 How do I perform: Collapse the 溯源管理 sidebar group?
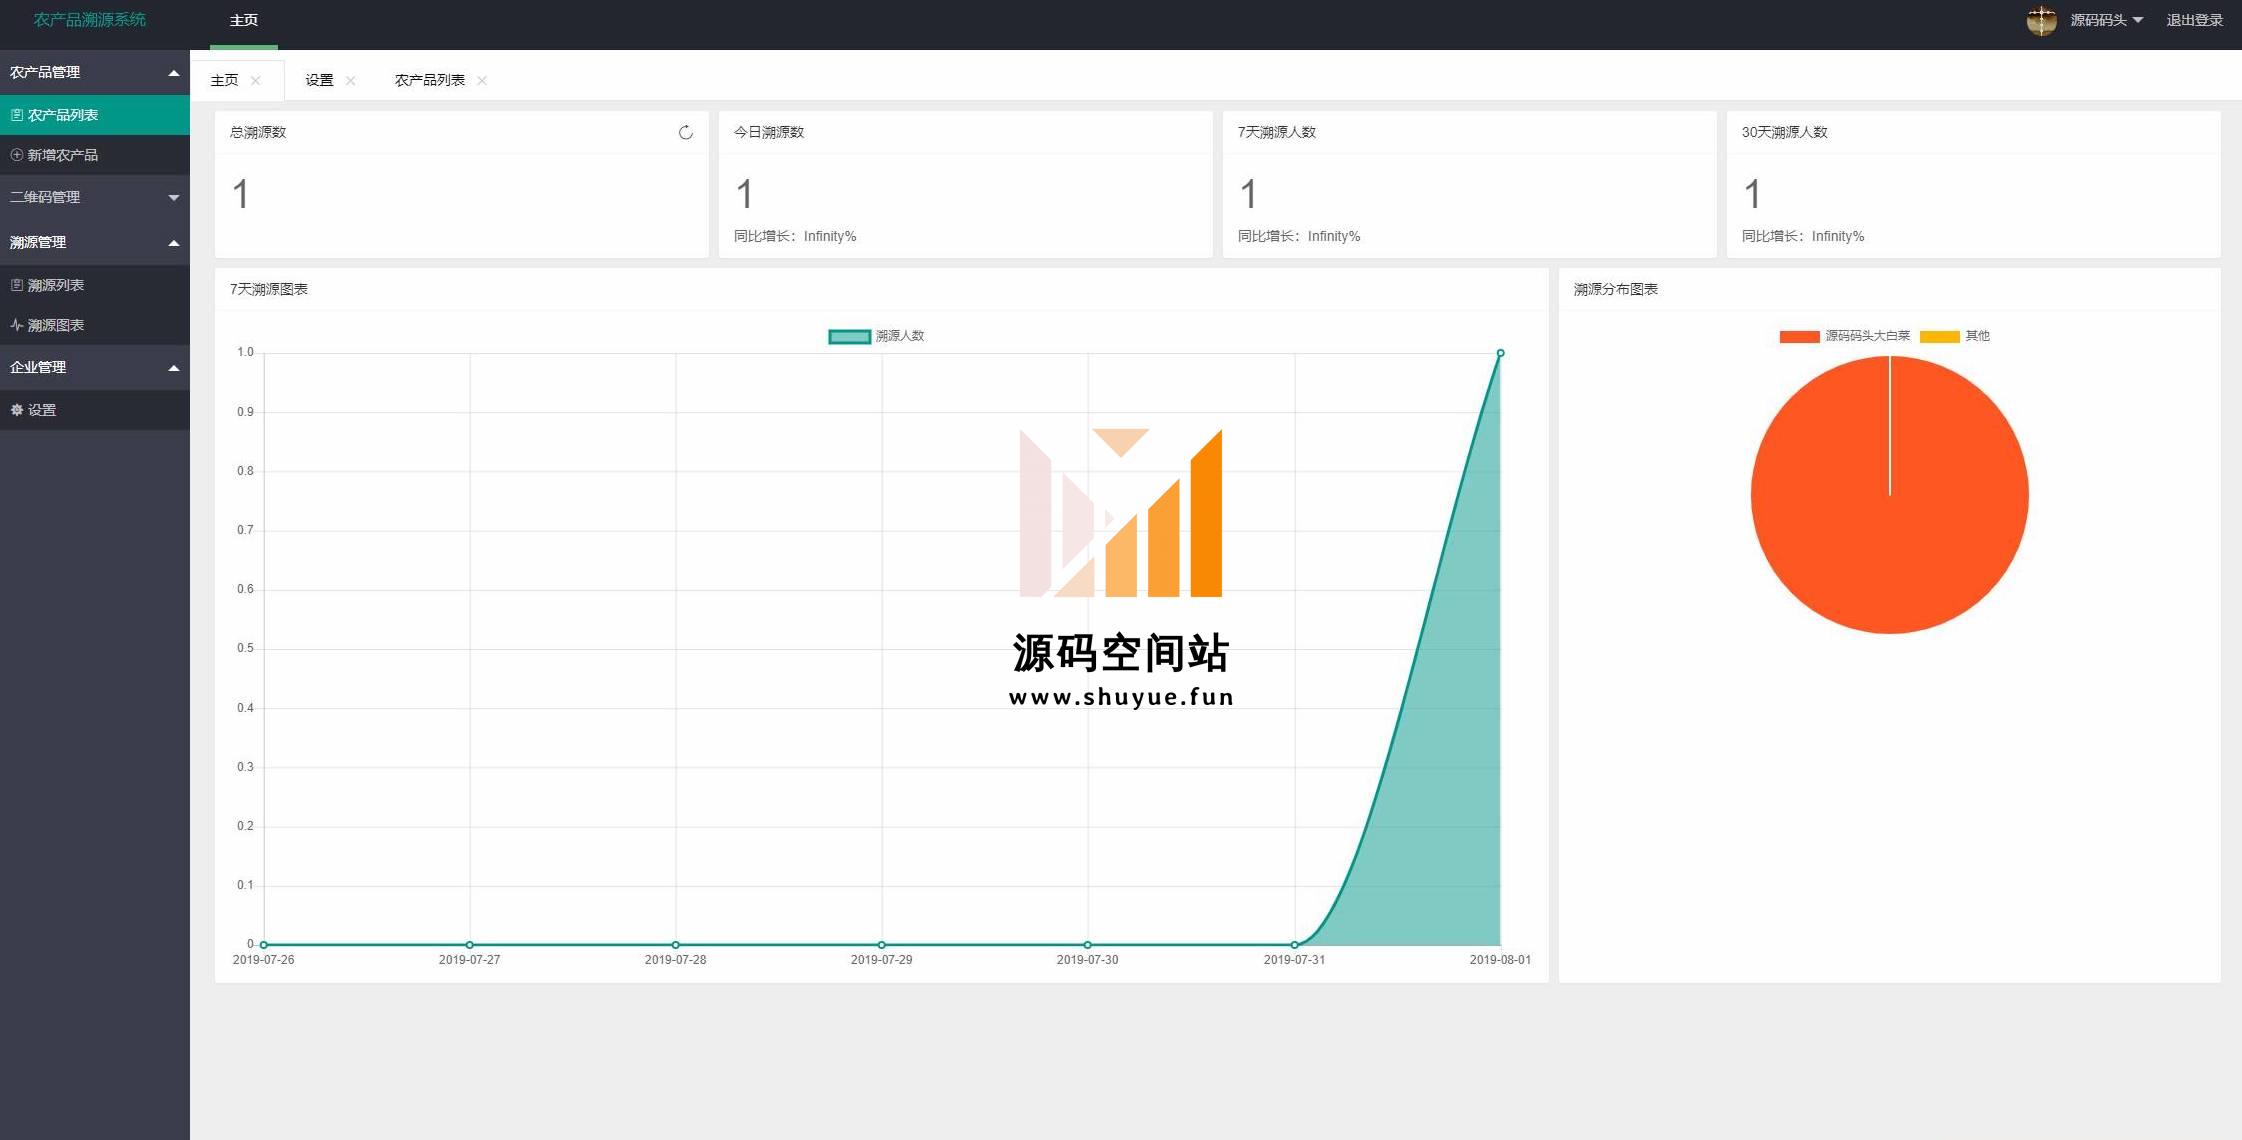(x=95, y=242)
